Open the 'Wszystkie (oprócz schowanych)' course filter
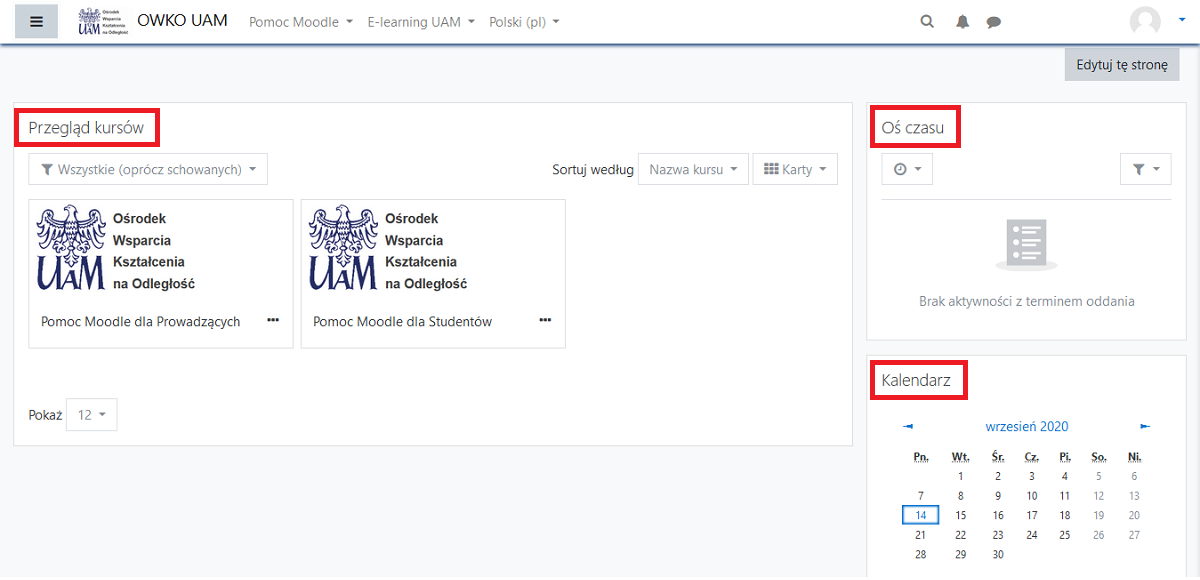This screenshot has height=580, width=1200. [147, 169]
